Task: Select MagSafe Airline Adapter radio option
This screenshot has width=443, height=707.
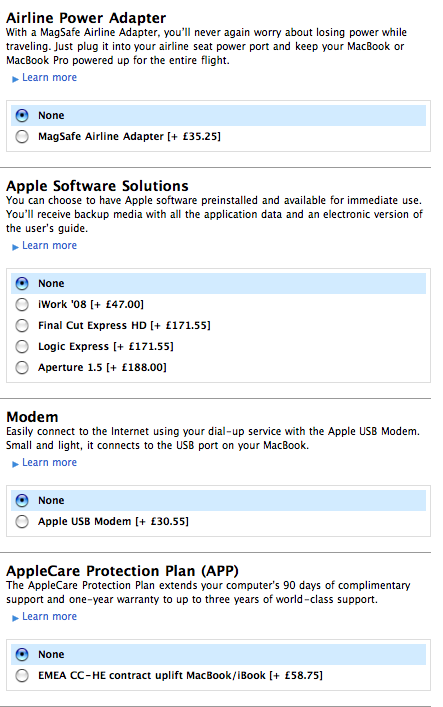Action: (22, 136)
